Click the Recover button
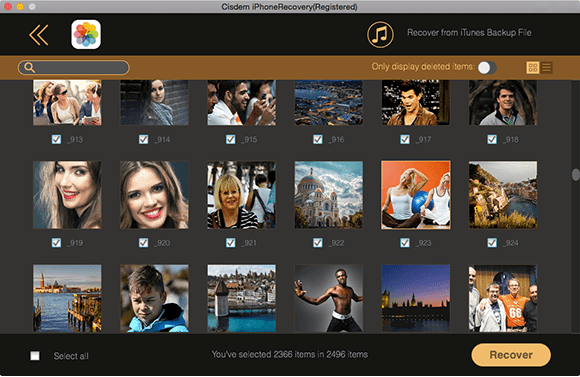580x377 pixels. [x=511, y=355]
